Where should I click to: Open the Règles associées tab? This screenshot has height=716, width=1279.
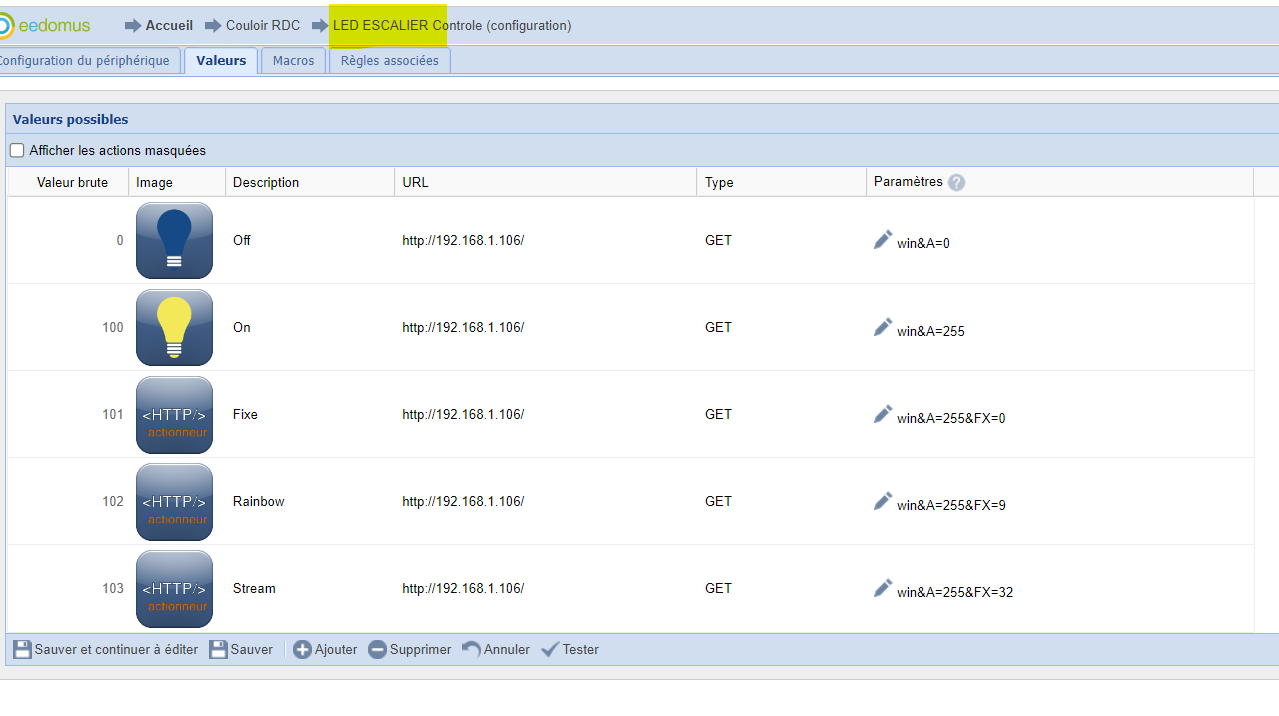(390, 61)
